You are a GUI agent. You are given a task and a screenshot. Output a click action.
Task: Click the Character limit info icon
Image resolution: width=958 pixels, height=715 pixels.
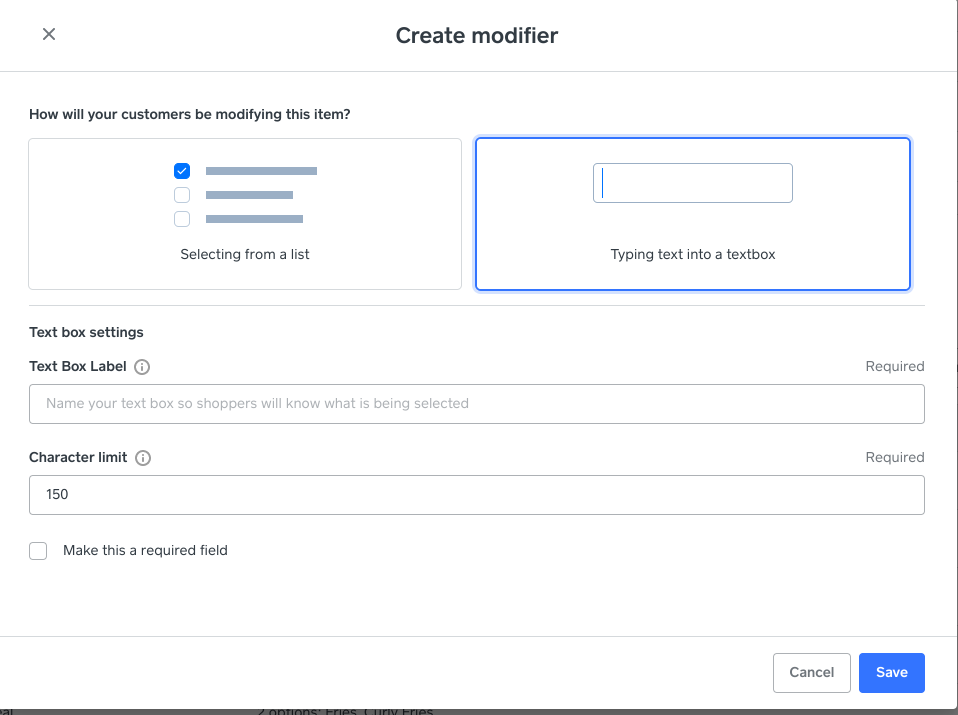[143, 458]
